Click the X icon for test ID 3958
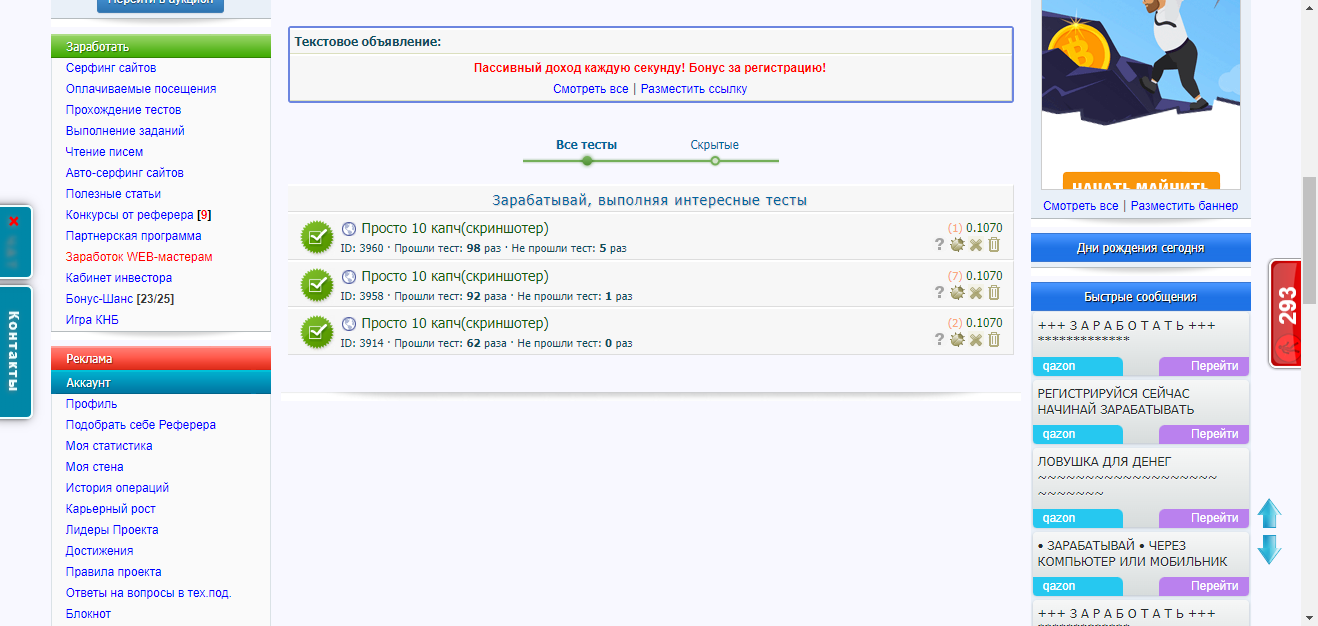 [976, 292]
